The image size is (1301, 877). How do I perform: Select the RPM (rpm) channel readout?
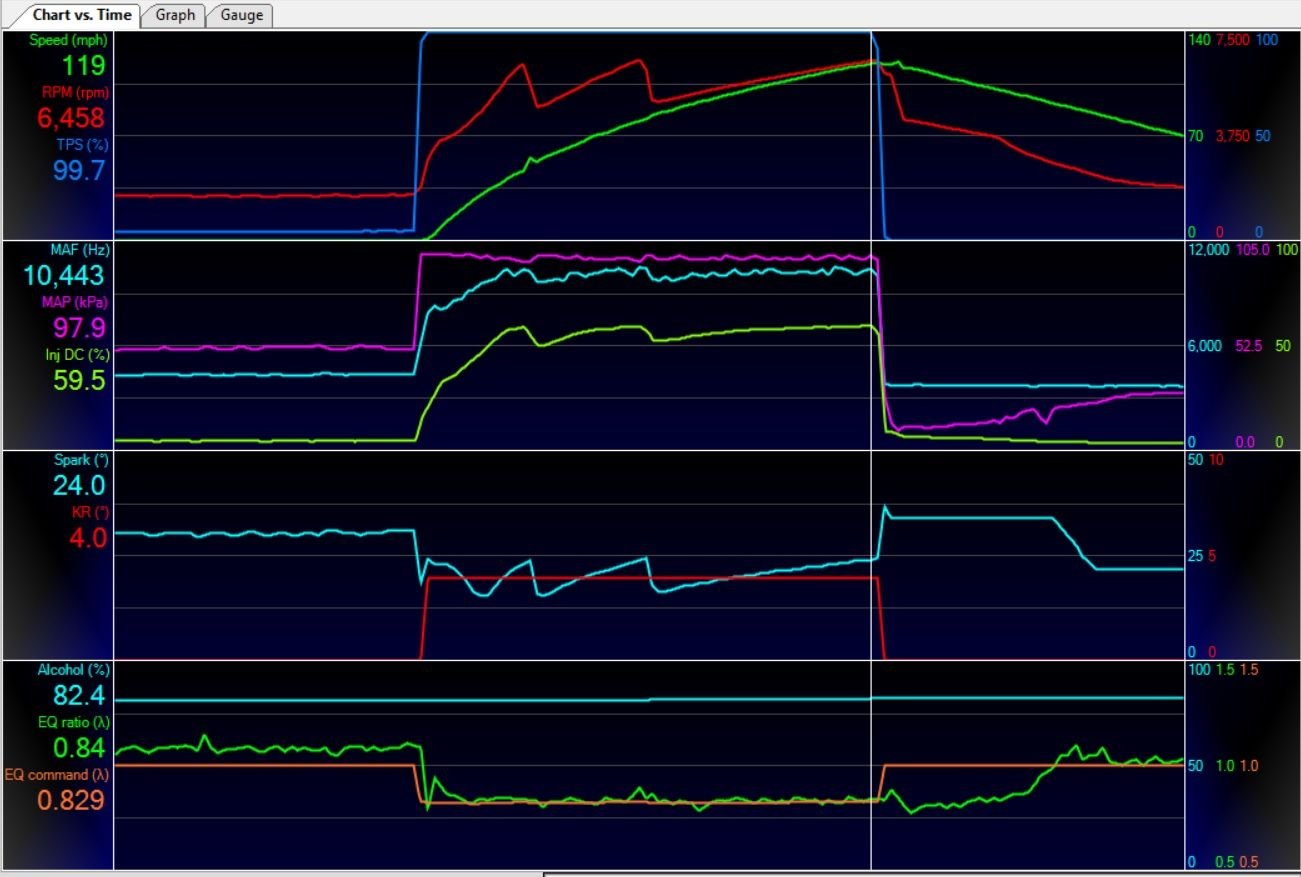tap(70, 118)
